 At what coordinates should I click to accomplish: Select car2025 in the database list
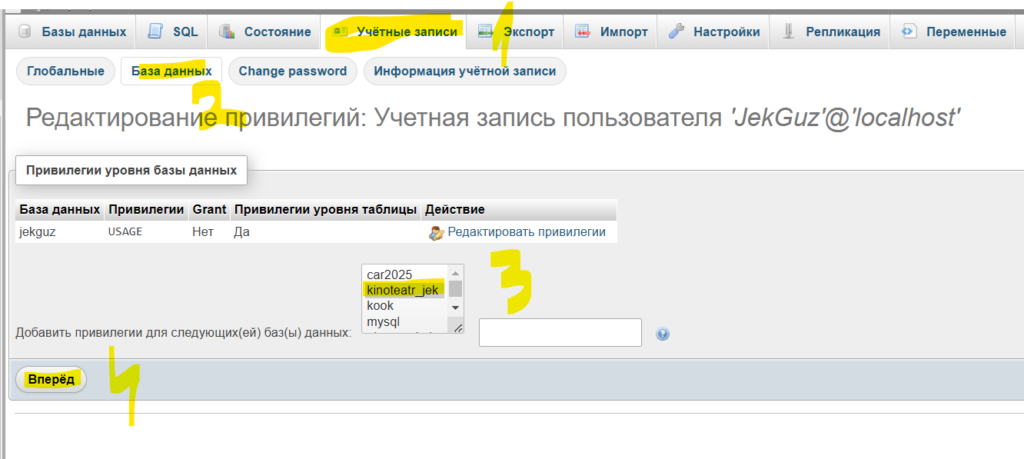click(403, 274)
